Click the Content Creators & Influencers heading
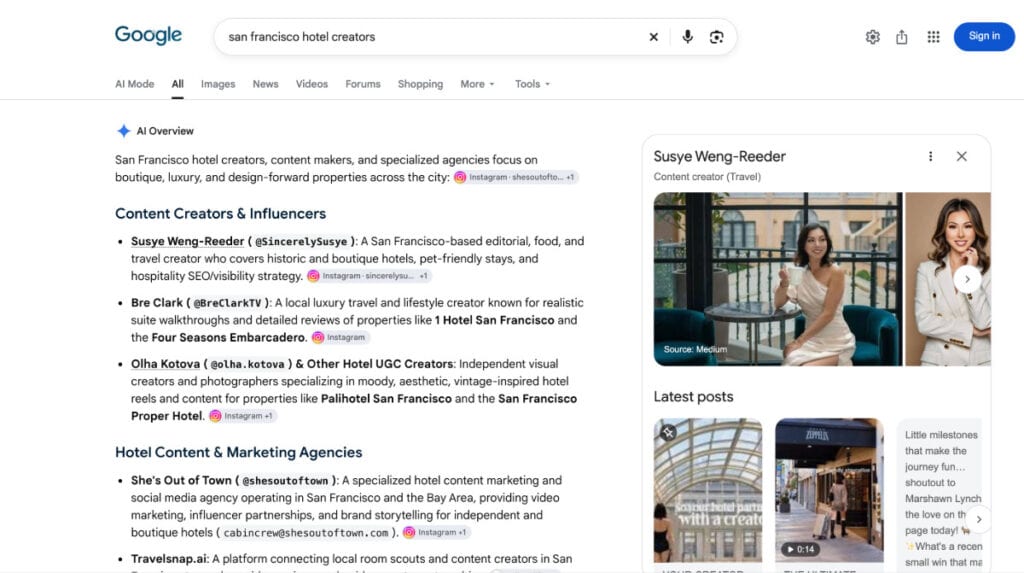The image size is (1024, 573). pyautogui.click(x=220, y=214)
